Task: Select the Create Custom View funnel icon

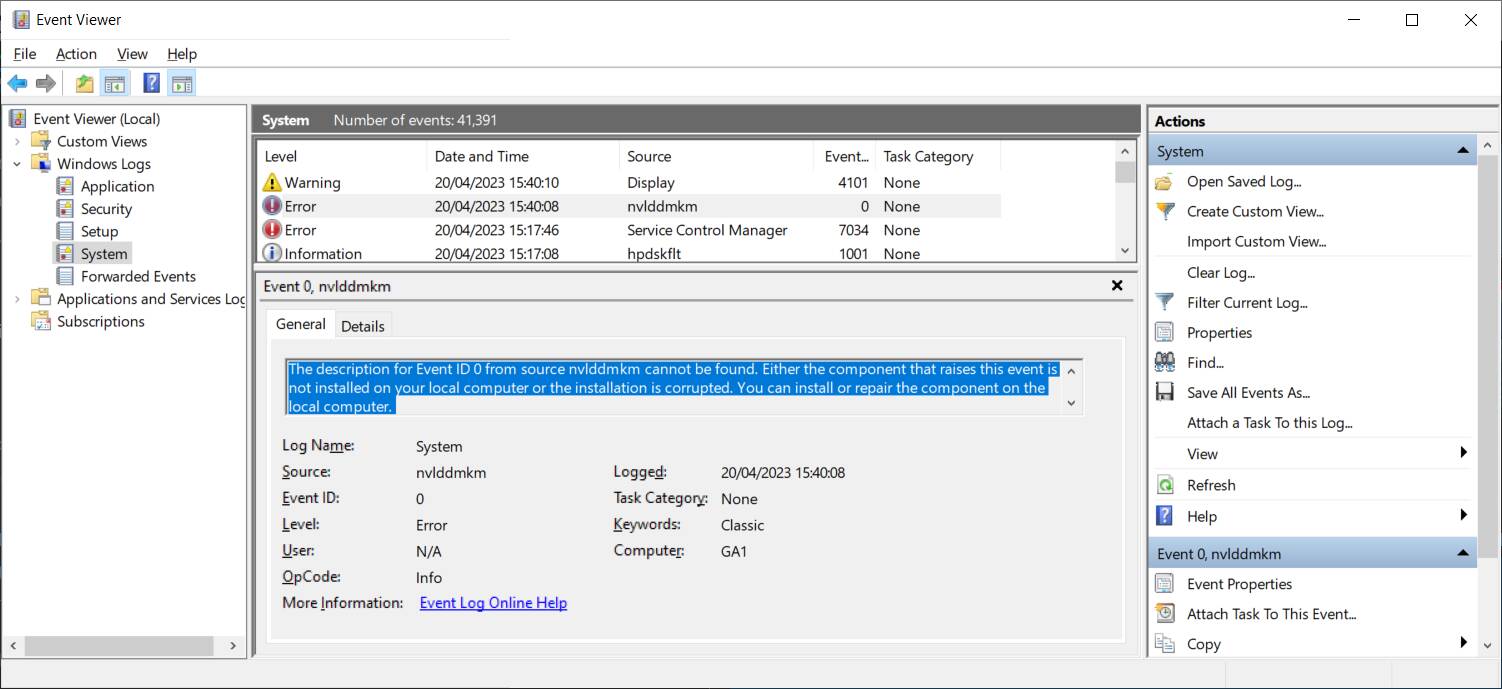Action: (x=1166, y=211)
